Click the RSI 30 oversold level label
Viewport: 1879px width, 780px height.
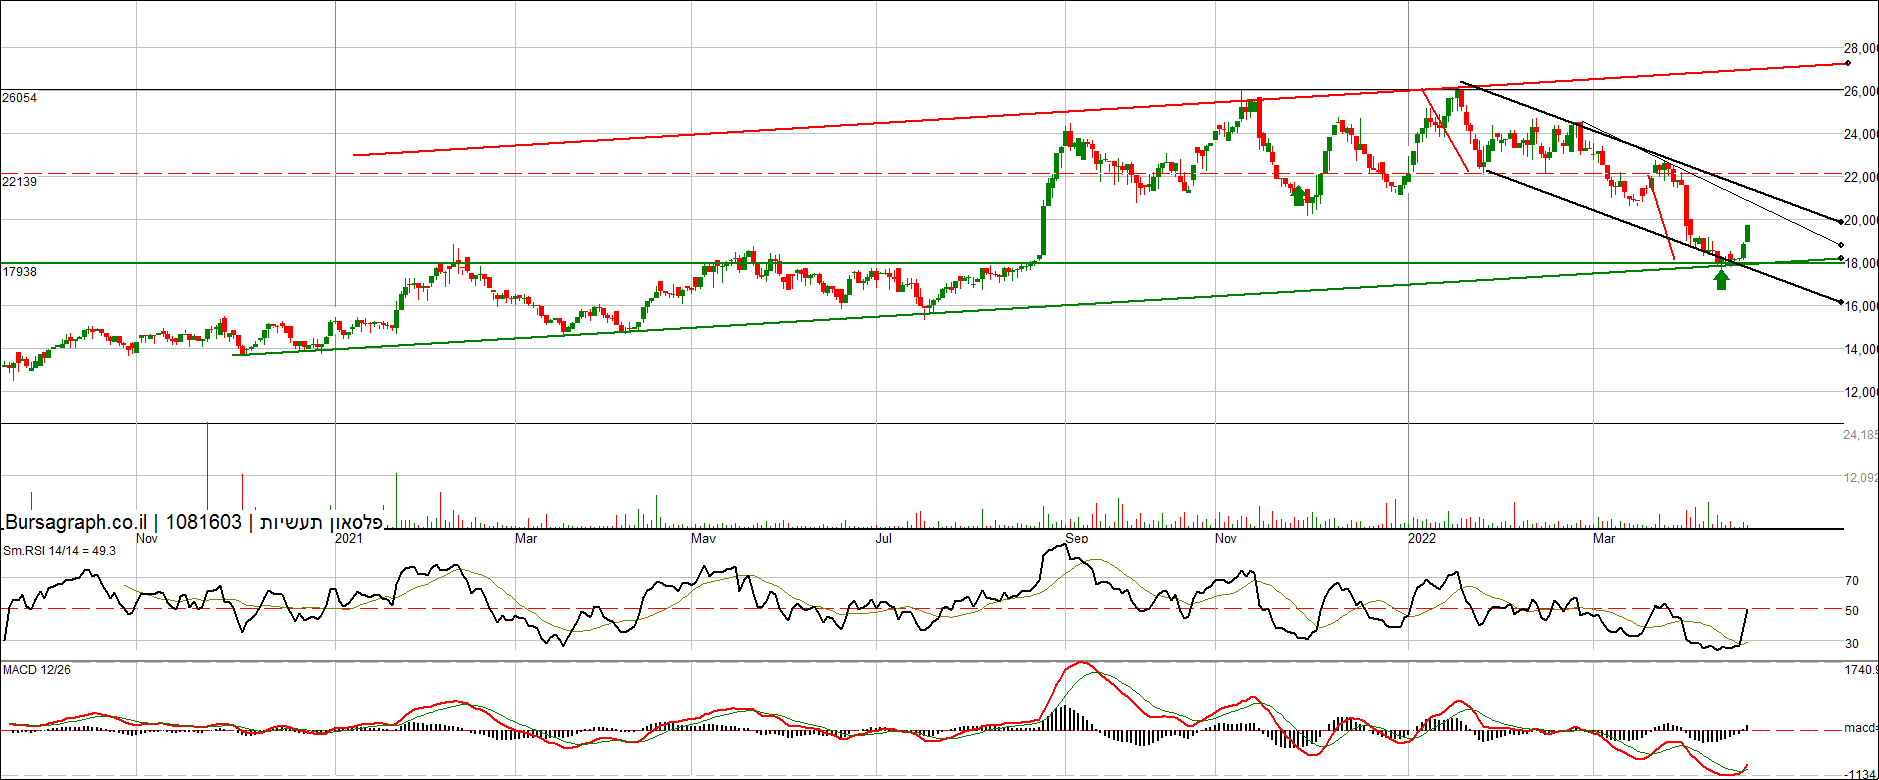click(x=1852, y=644)
